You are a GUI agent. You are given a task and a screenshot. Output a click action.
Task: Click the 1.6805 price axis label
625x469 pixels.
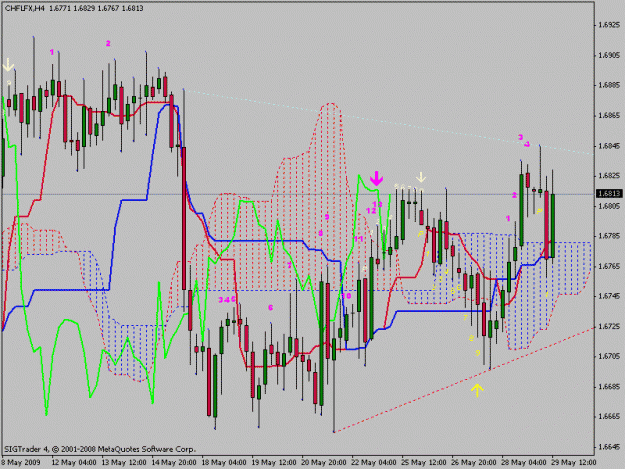tap(609, 206)
